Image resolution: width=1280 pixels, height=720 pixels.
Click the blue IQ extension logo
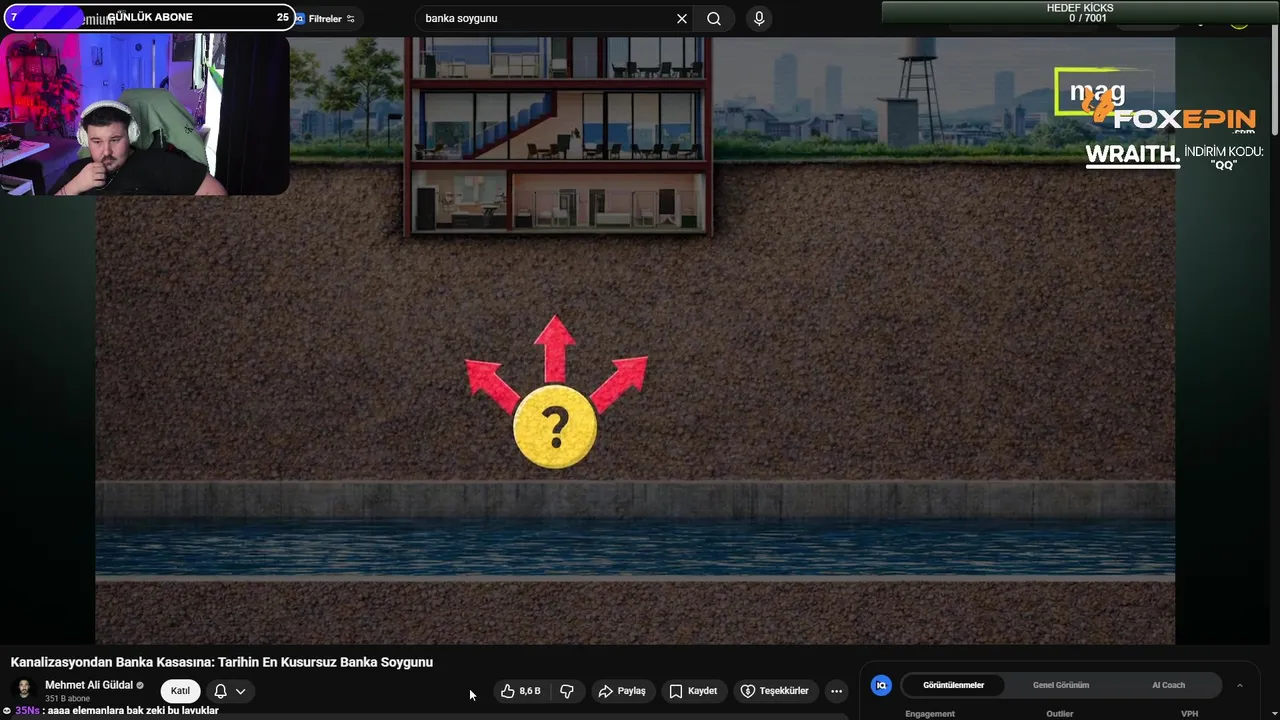pos(881,685)
